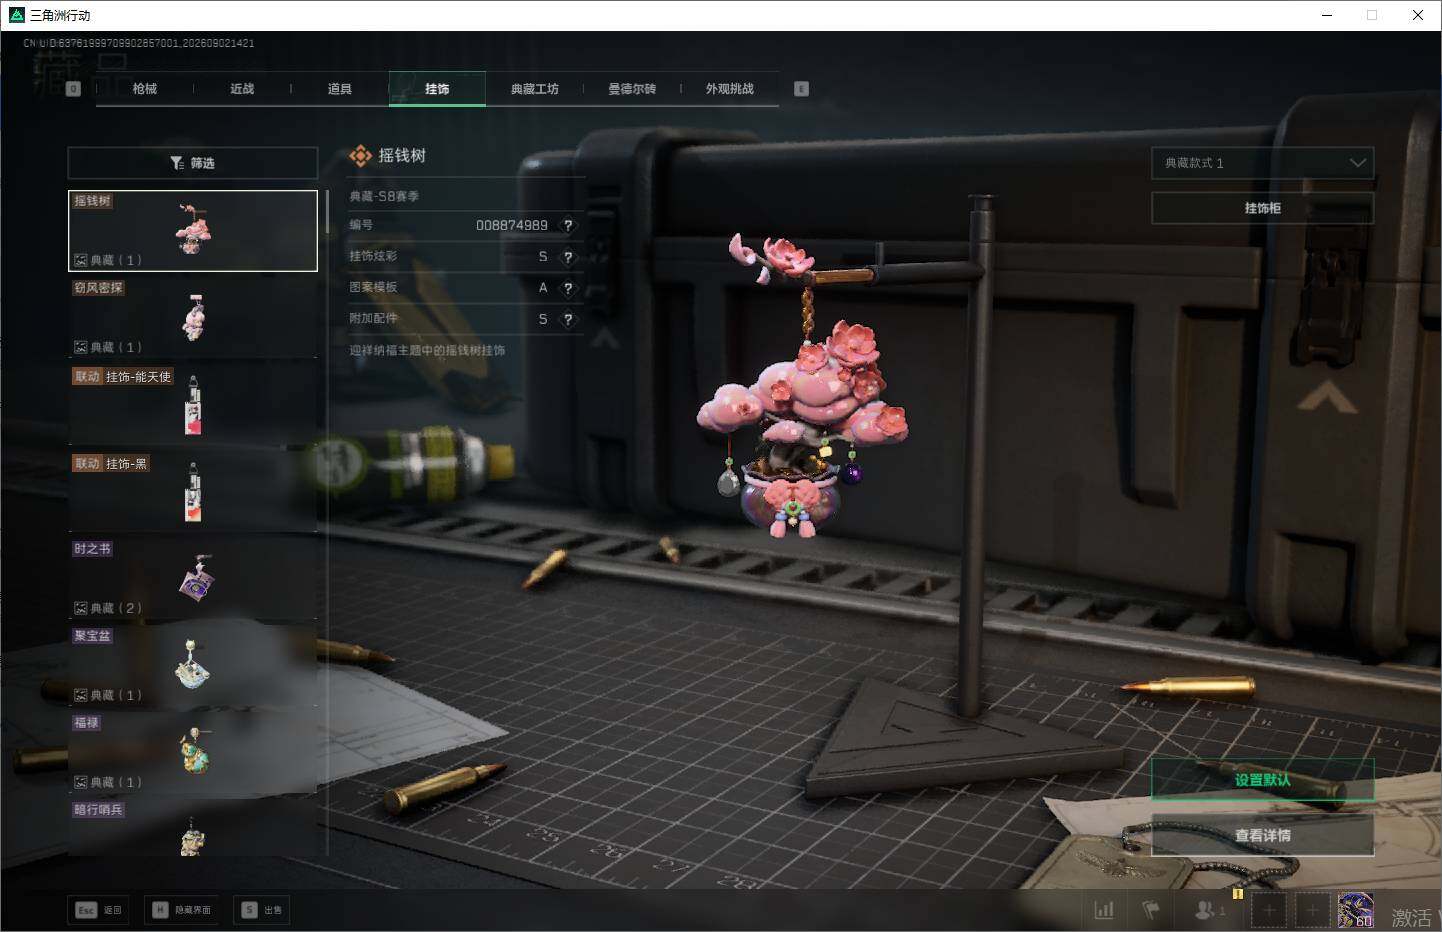Select the 联动 挂饰-黑 charm
The width and height of the screenshot is (1442, 932).
point(193,492)
